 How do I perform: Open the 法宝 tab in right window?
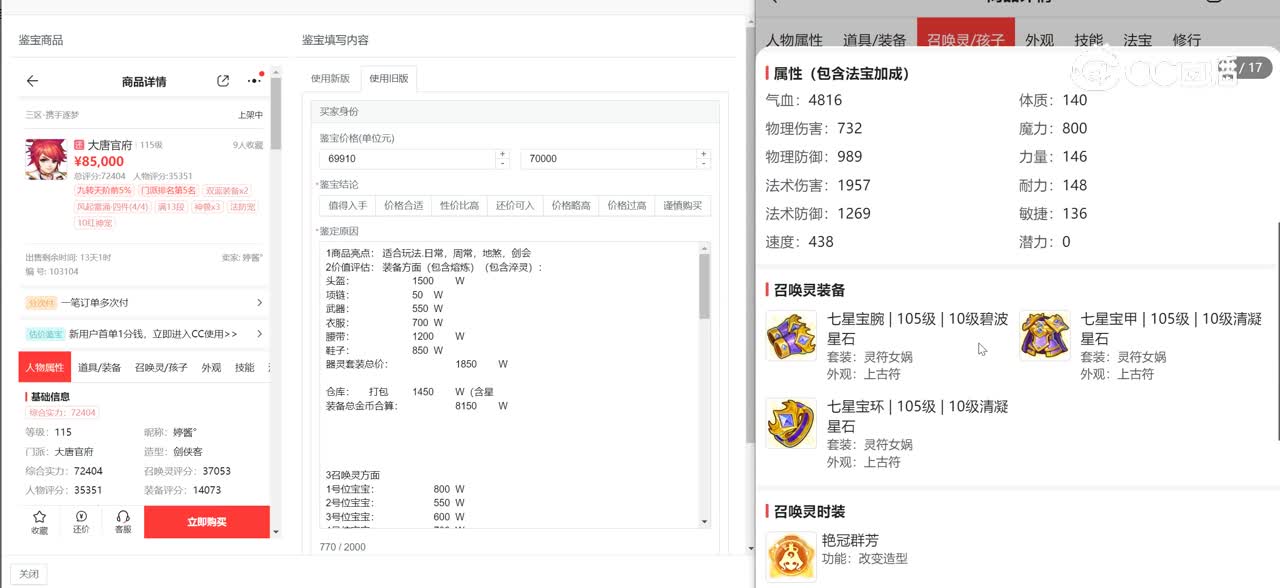pyautogui.click(x=1137, y=40)
